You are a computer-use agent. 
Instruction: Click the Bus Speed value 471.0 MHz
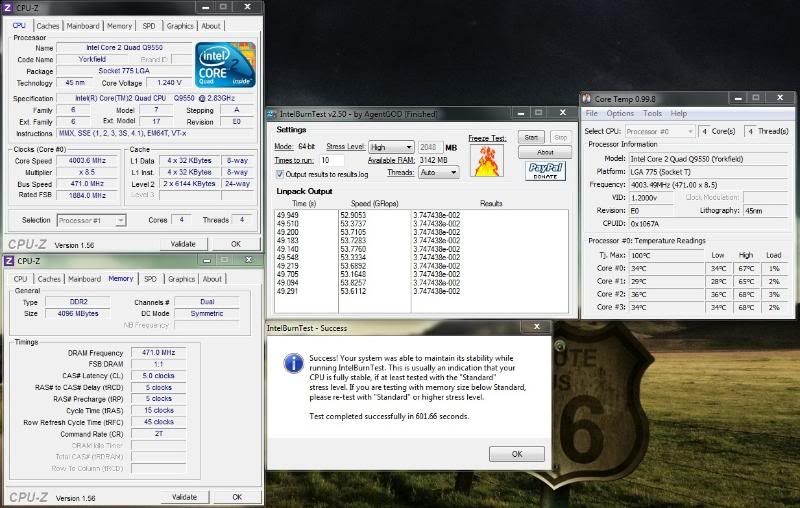[x=88, y=184]
